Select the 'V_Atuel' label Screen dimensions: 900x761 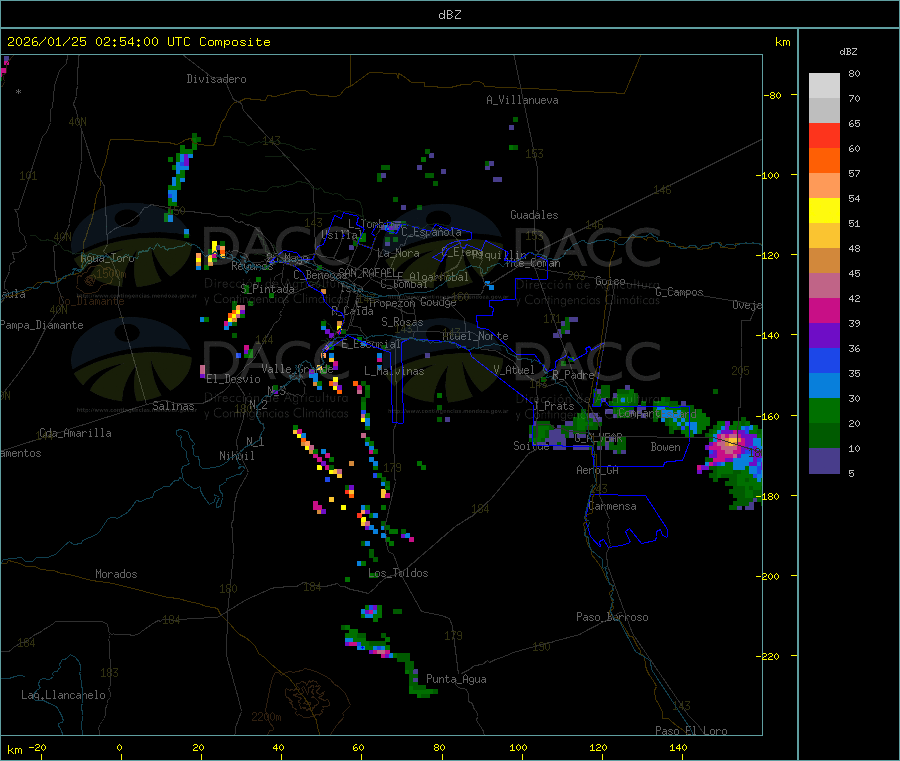[x=514, y=370]
